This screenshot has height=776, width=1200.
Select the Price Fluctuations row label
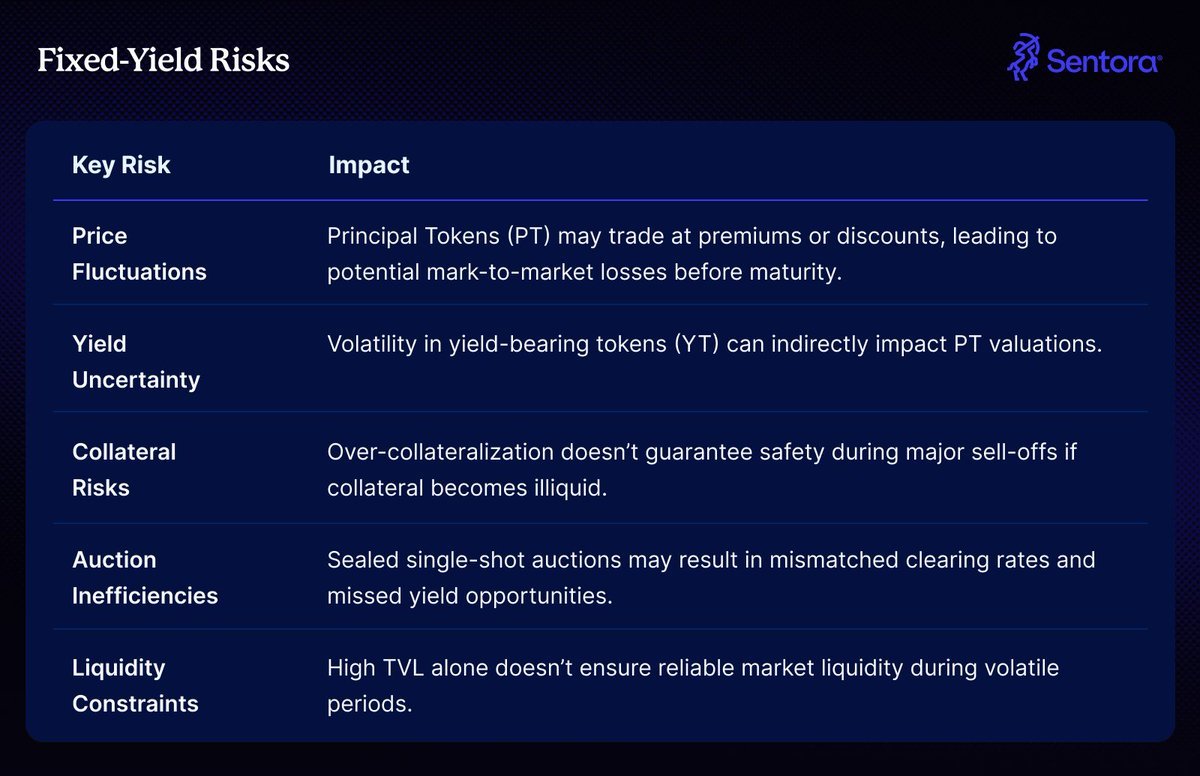[x=139, y=254]
